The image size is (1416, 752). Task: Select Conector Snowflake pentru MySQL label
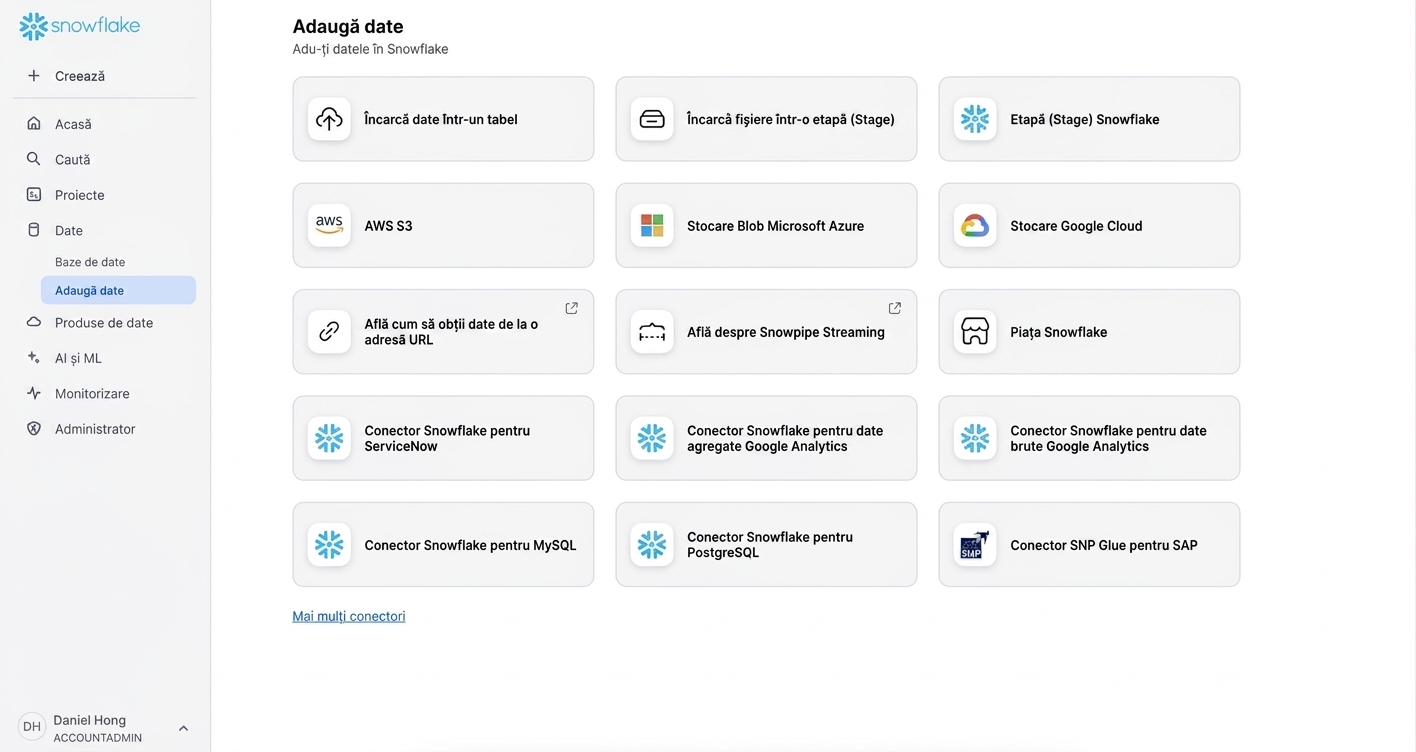[470, 545]
